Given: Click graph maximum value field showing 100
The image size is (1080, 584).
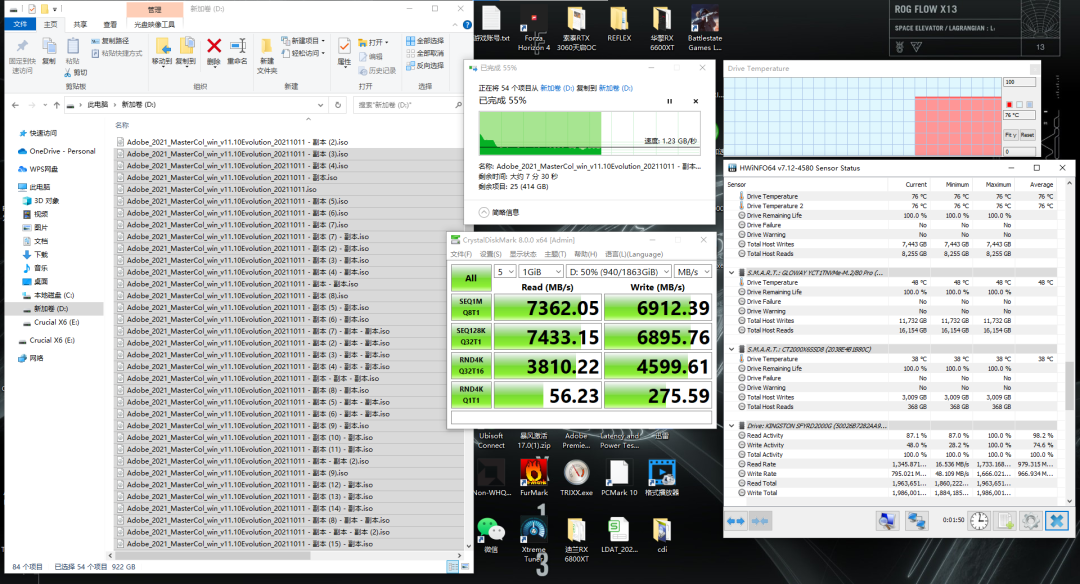Looking at the screenshot, I should [x=1019, y=82].
